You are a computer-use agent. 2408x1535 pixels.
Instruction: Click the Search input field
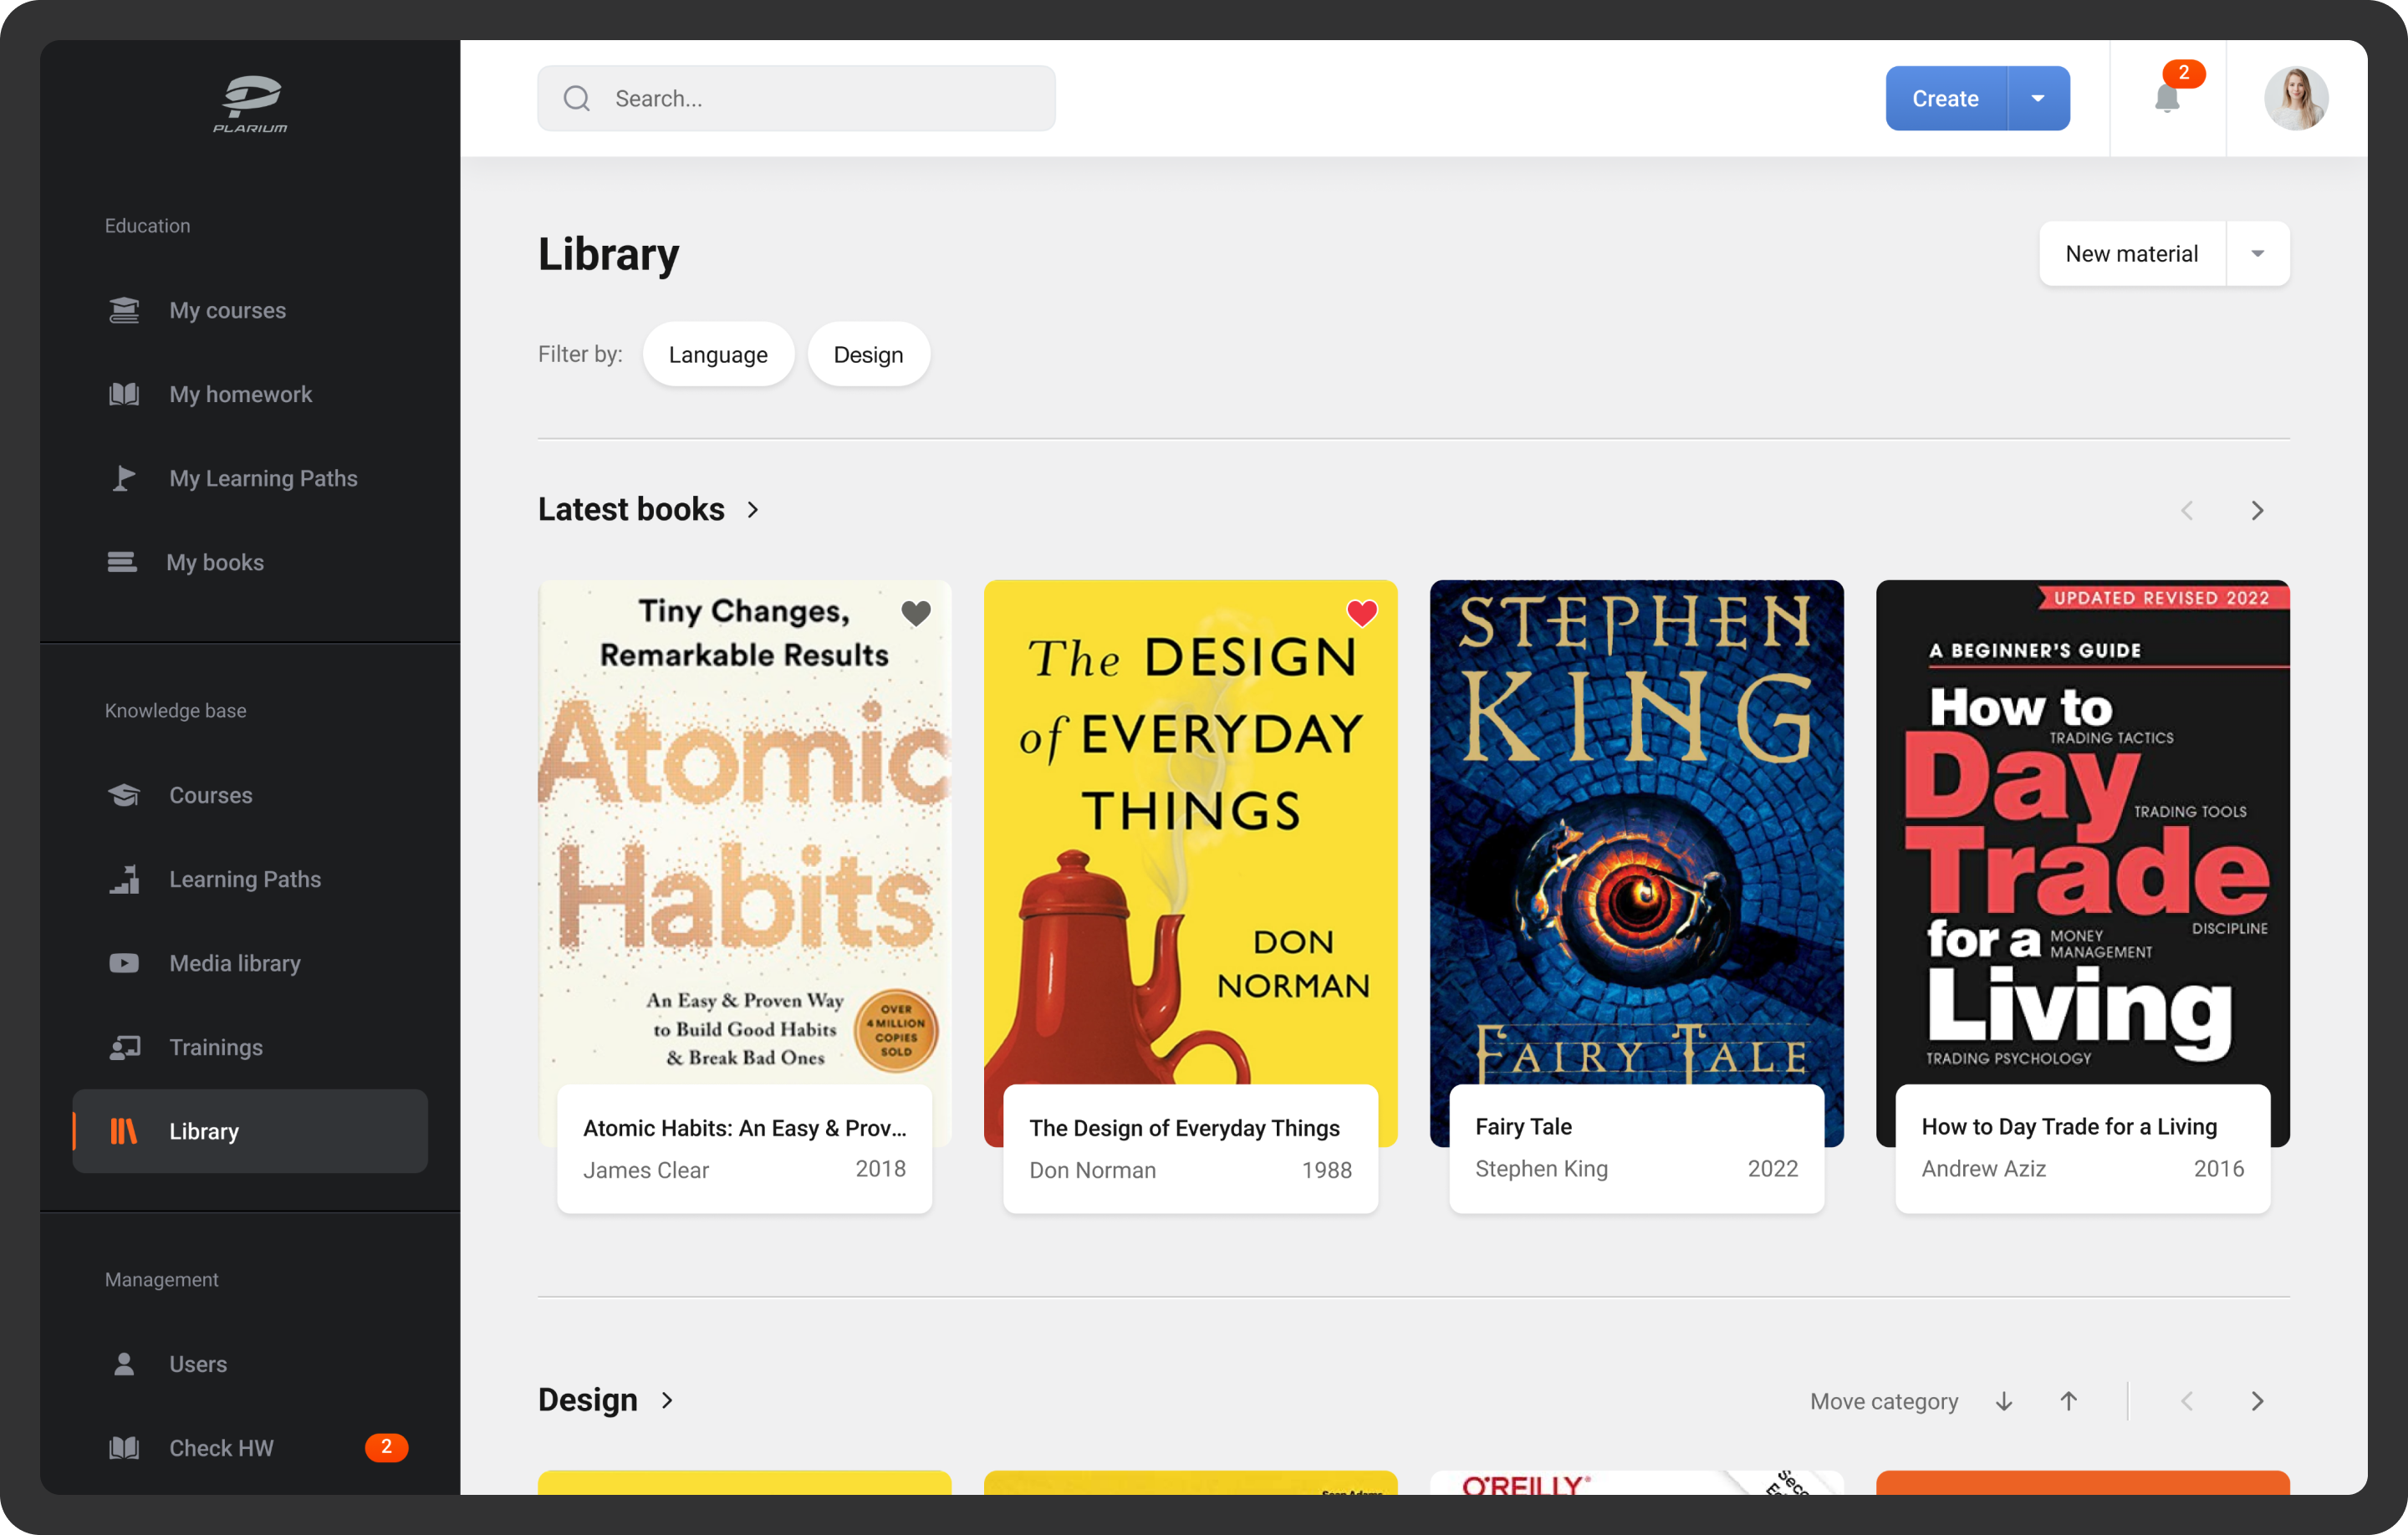[x=796, y=98]
